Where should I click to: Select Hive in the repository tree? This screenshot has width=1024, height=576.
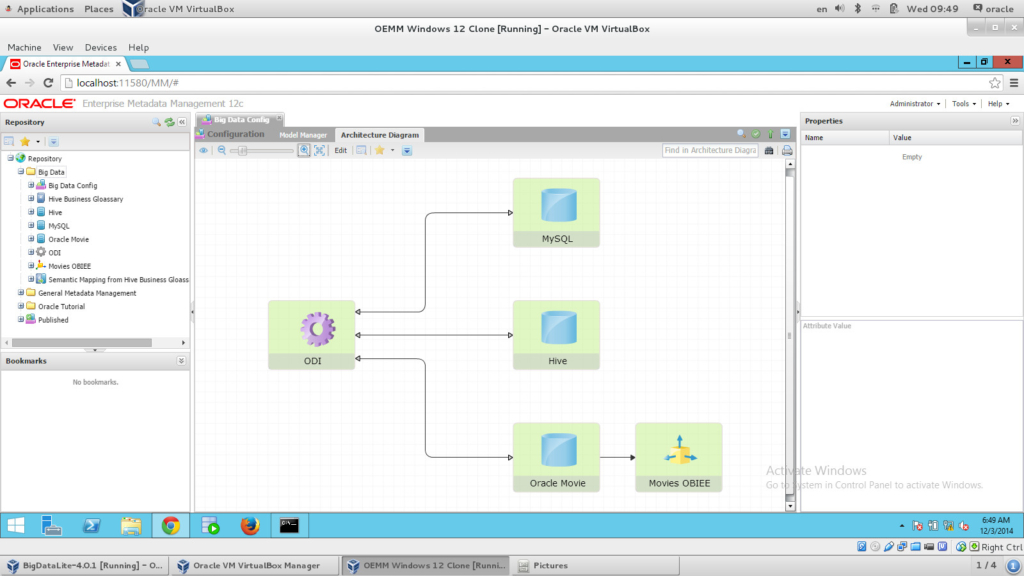coord(55,212)
